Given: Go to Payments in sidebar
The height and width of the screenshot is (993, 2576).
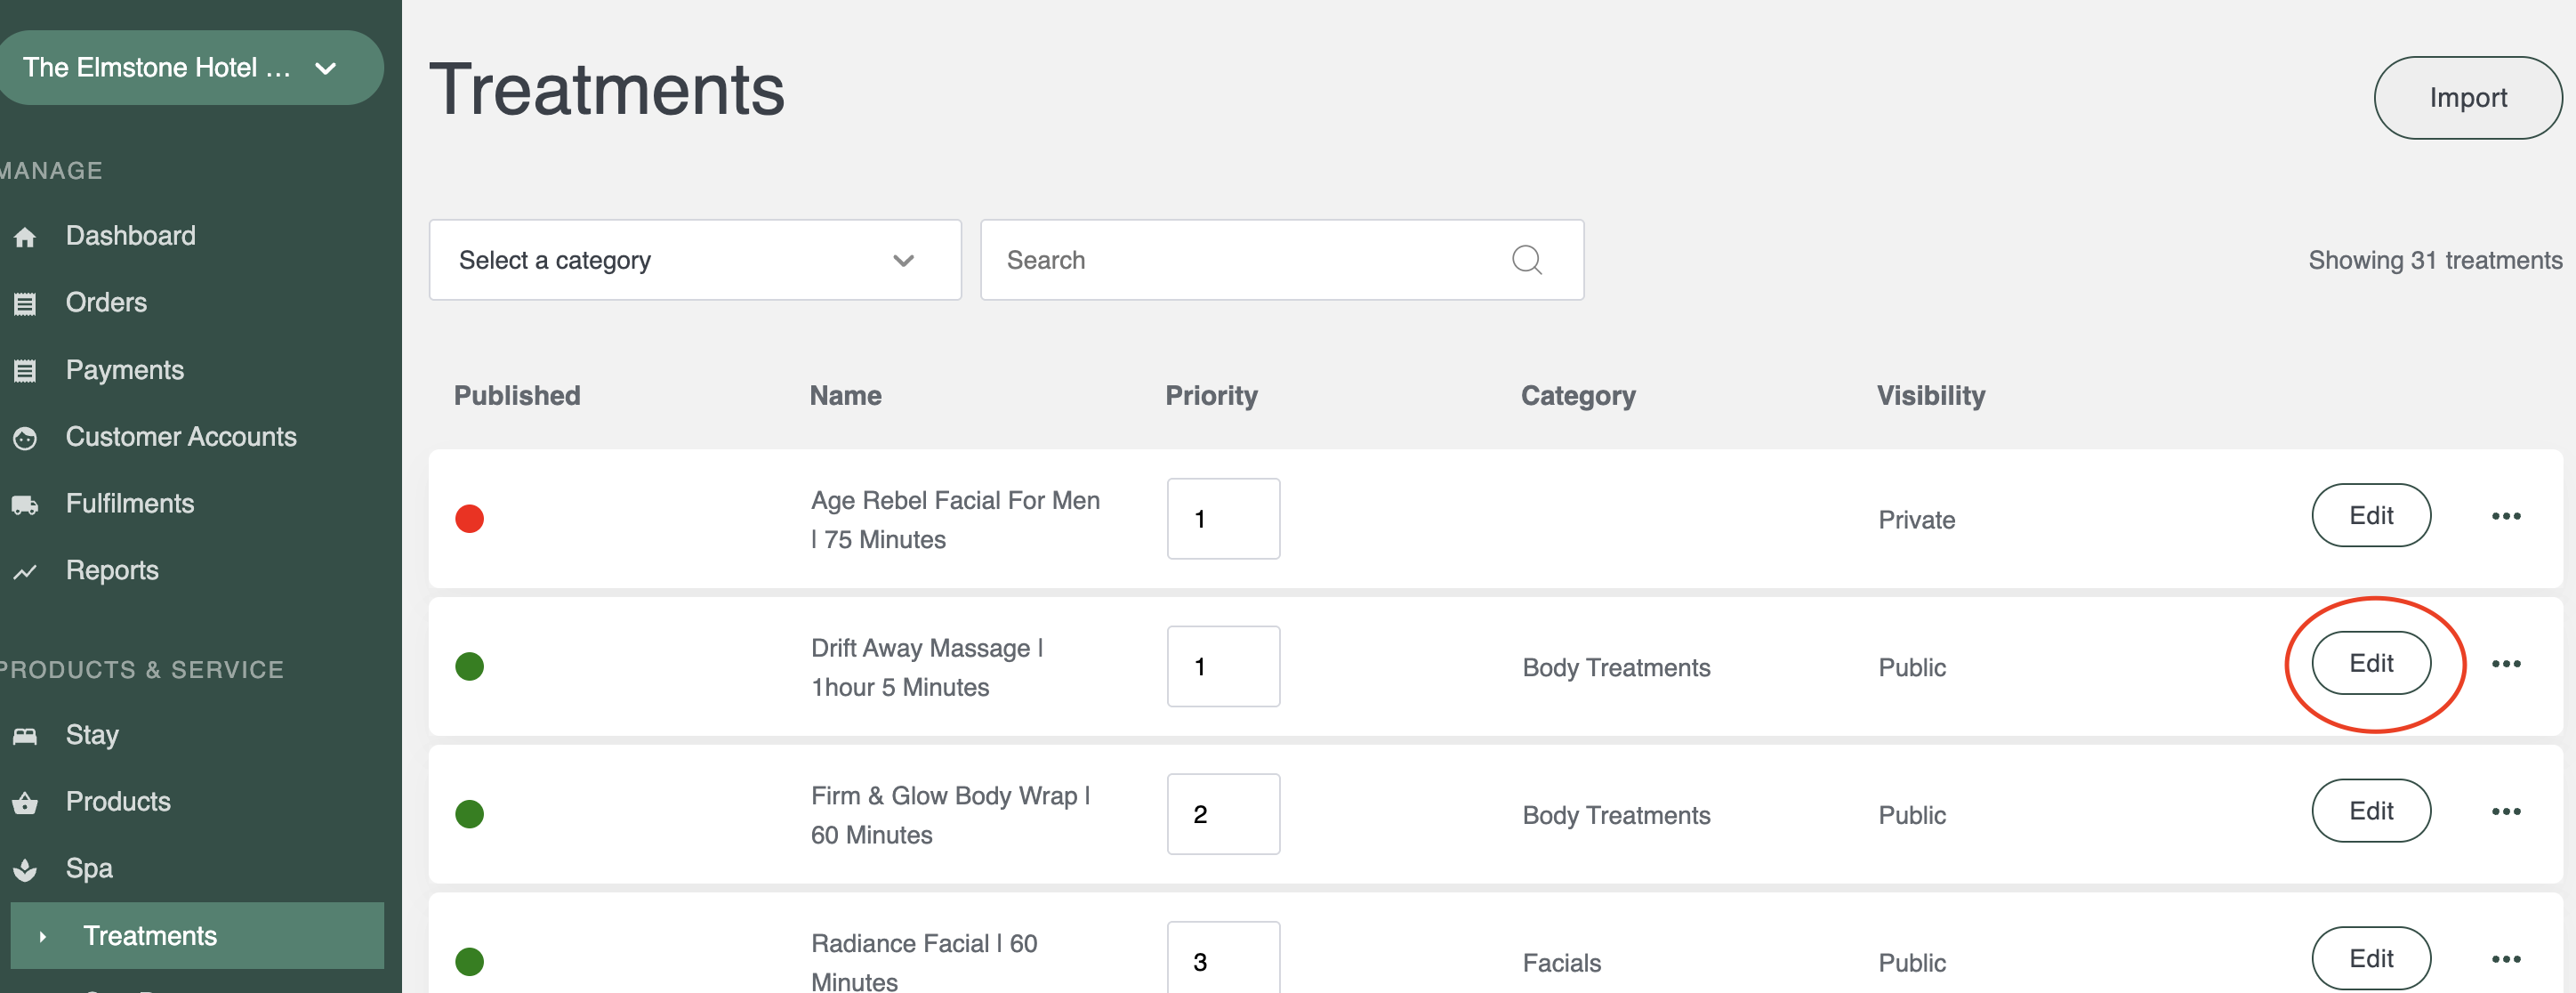Looking at the screenshot, I should tap(124, 370).
